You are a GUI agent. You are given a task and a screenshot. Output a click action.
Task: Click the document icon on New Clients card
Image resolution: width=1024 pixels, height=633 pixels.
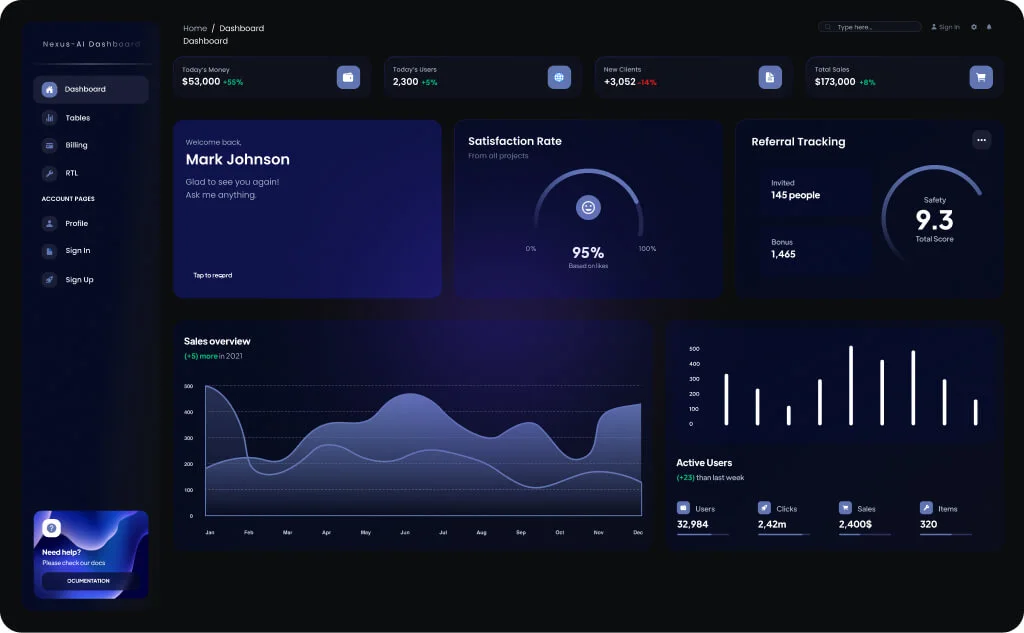coord(770,77)
